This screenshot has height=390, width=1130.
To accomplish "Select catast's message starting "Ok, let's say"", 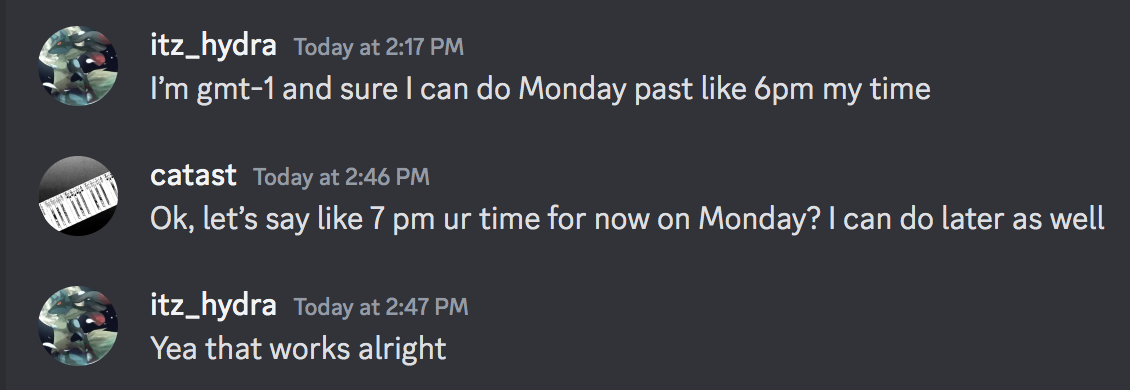I will point(627,218).
